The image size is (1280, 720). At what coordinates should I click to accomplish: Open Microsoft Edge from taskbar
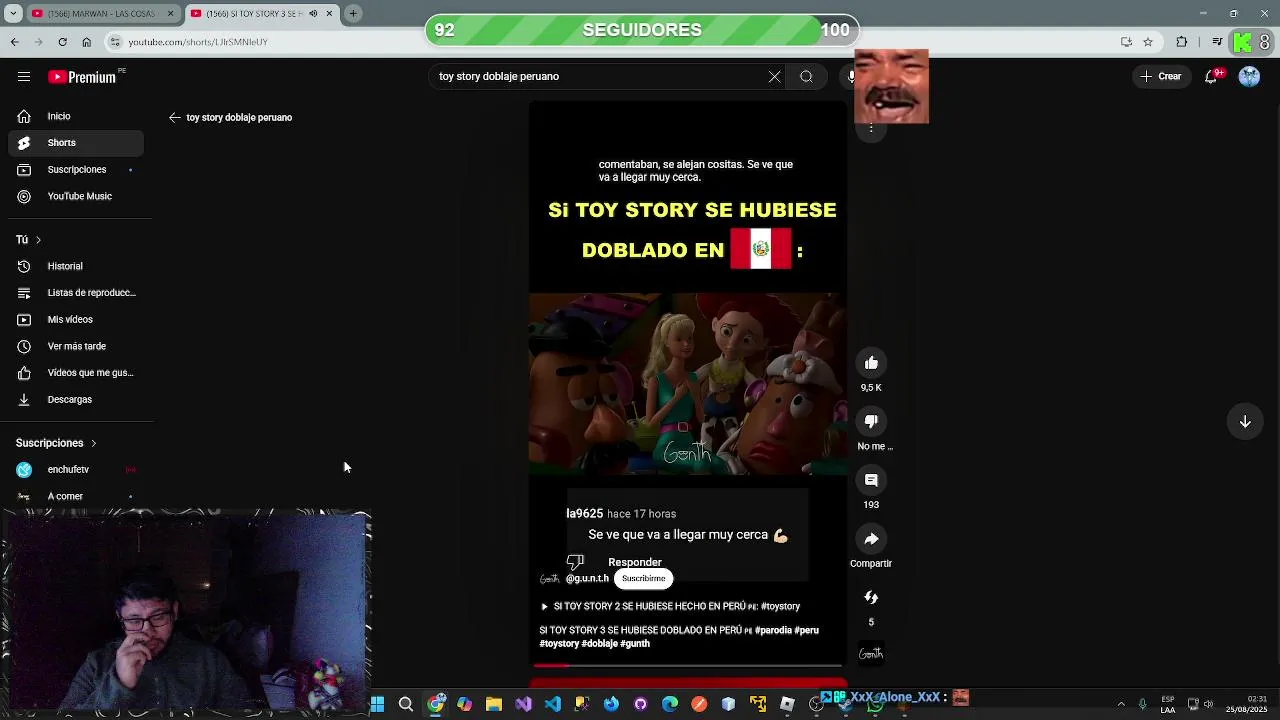(x=670, y=705)
